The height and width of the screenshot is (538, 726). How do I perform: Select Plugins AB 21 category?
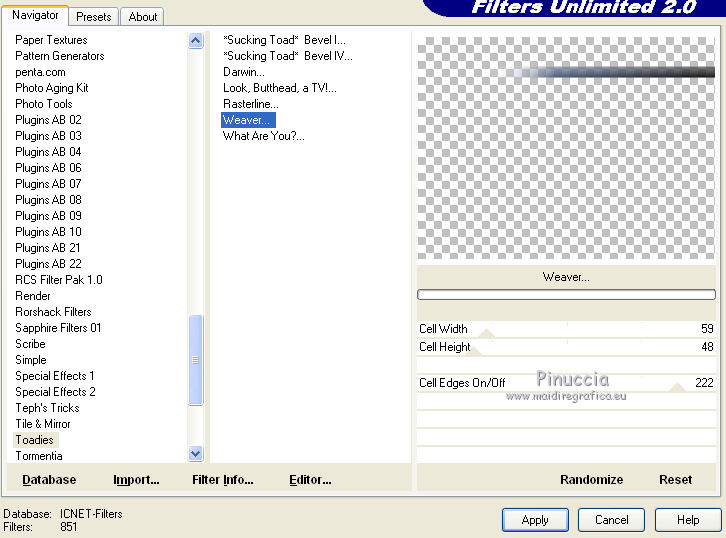(48, 248)
